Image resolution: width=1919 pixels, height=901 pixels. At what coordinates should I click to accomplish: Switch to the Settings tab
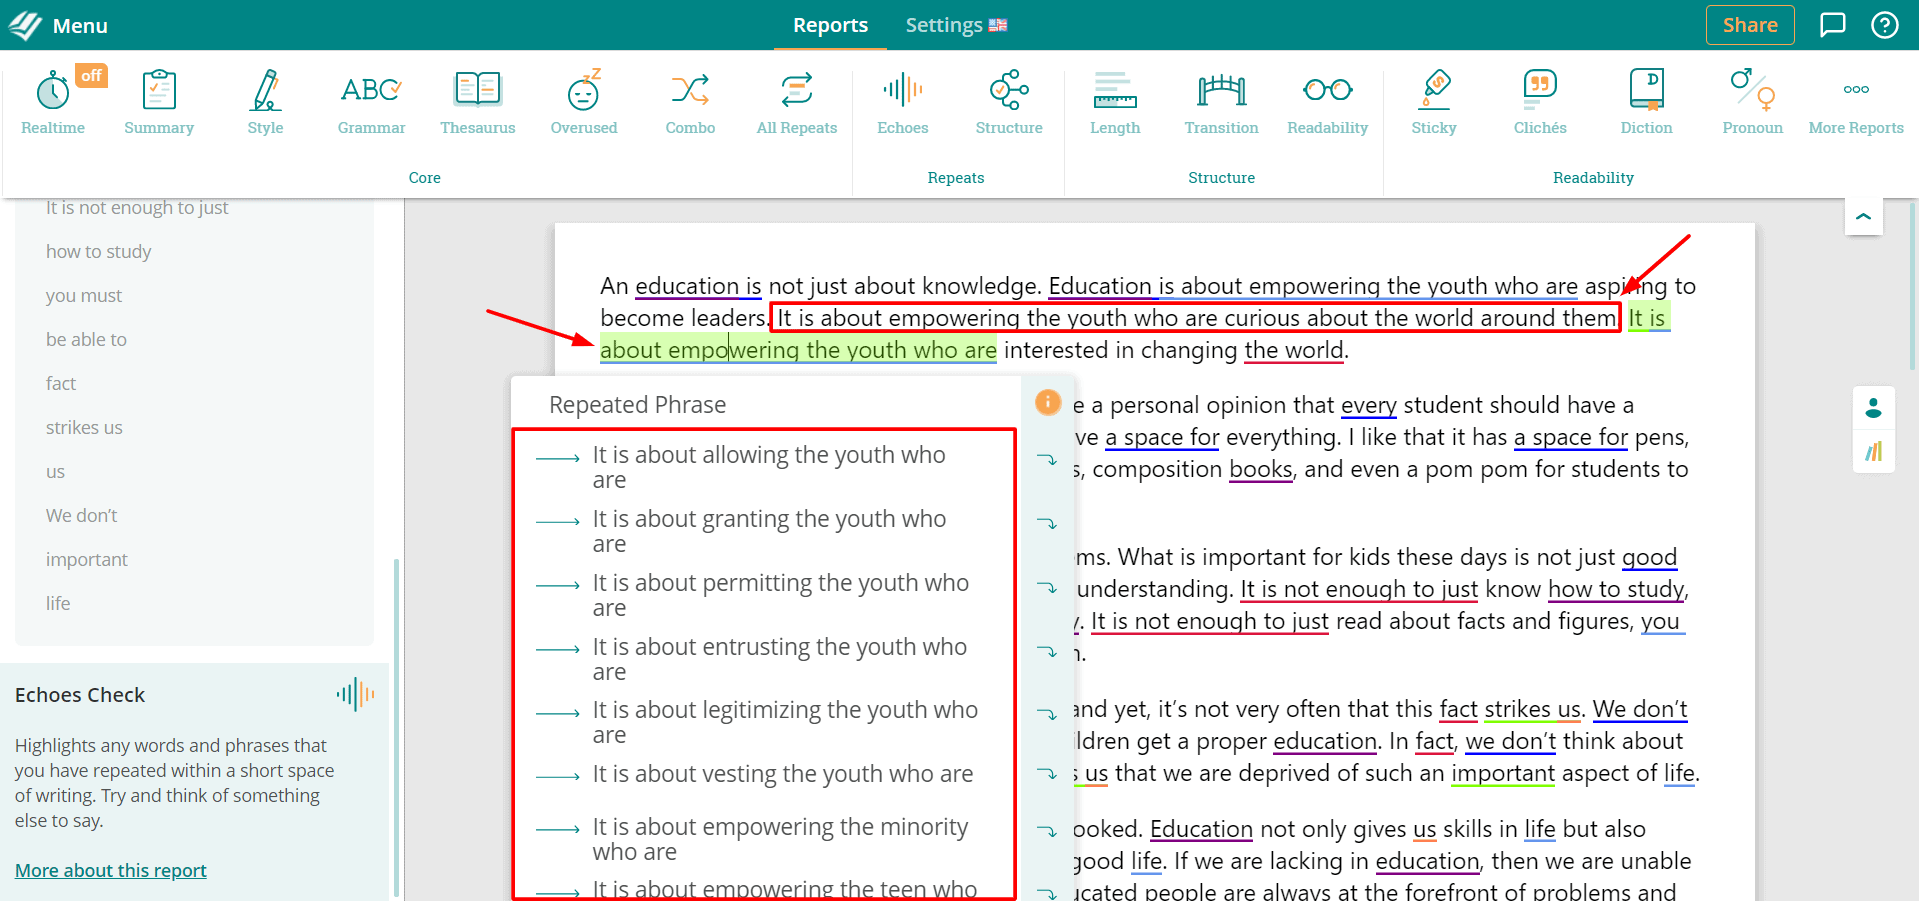click(955, 25)
